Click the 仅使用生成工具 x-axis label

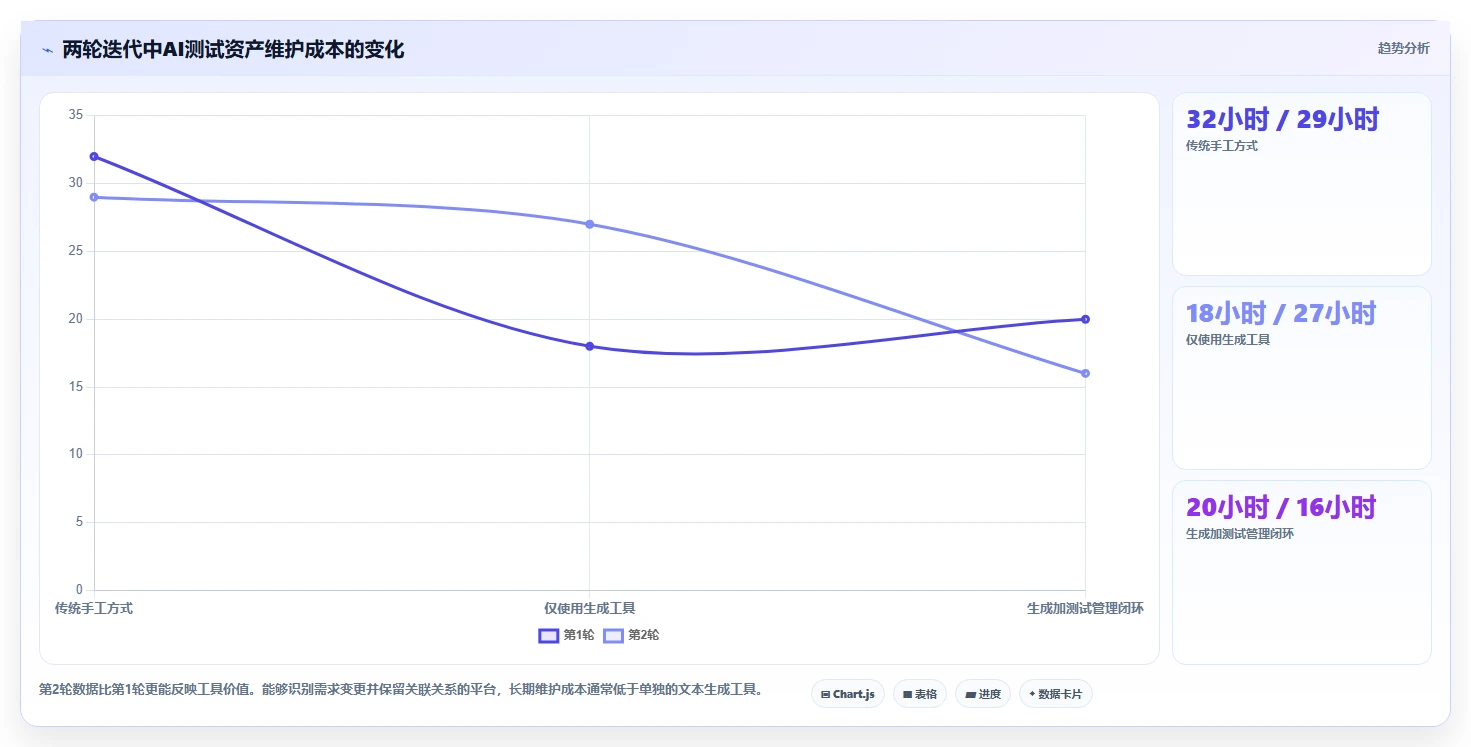(x=589, y=608)
